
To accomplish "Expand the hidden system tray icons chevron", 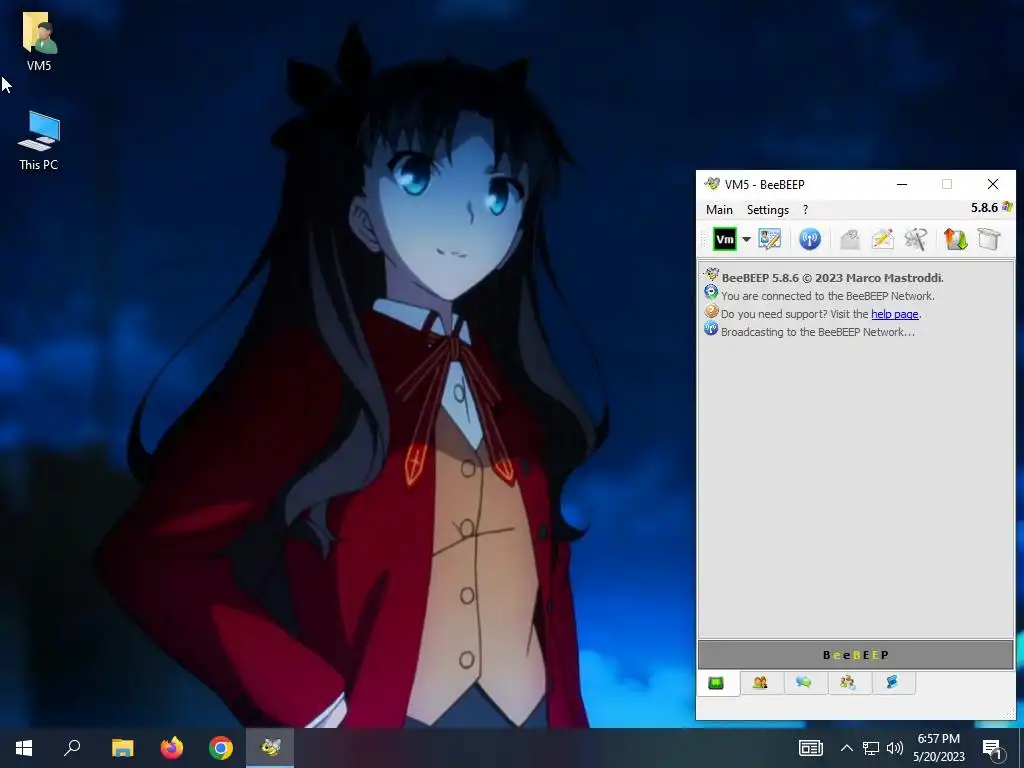I will tap(846, 748).
